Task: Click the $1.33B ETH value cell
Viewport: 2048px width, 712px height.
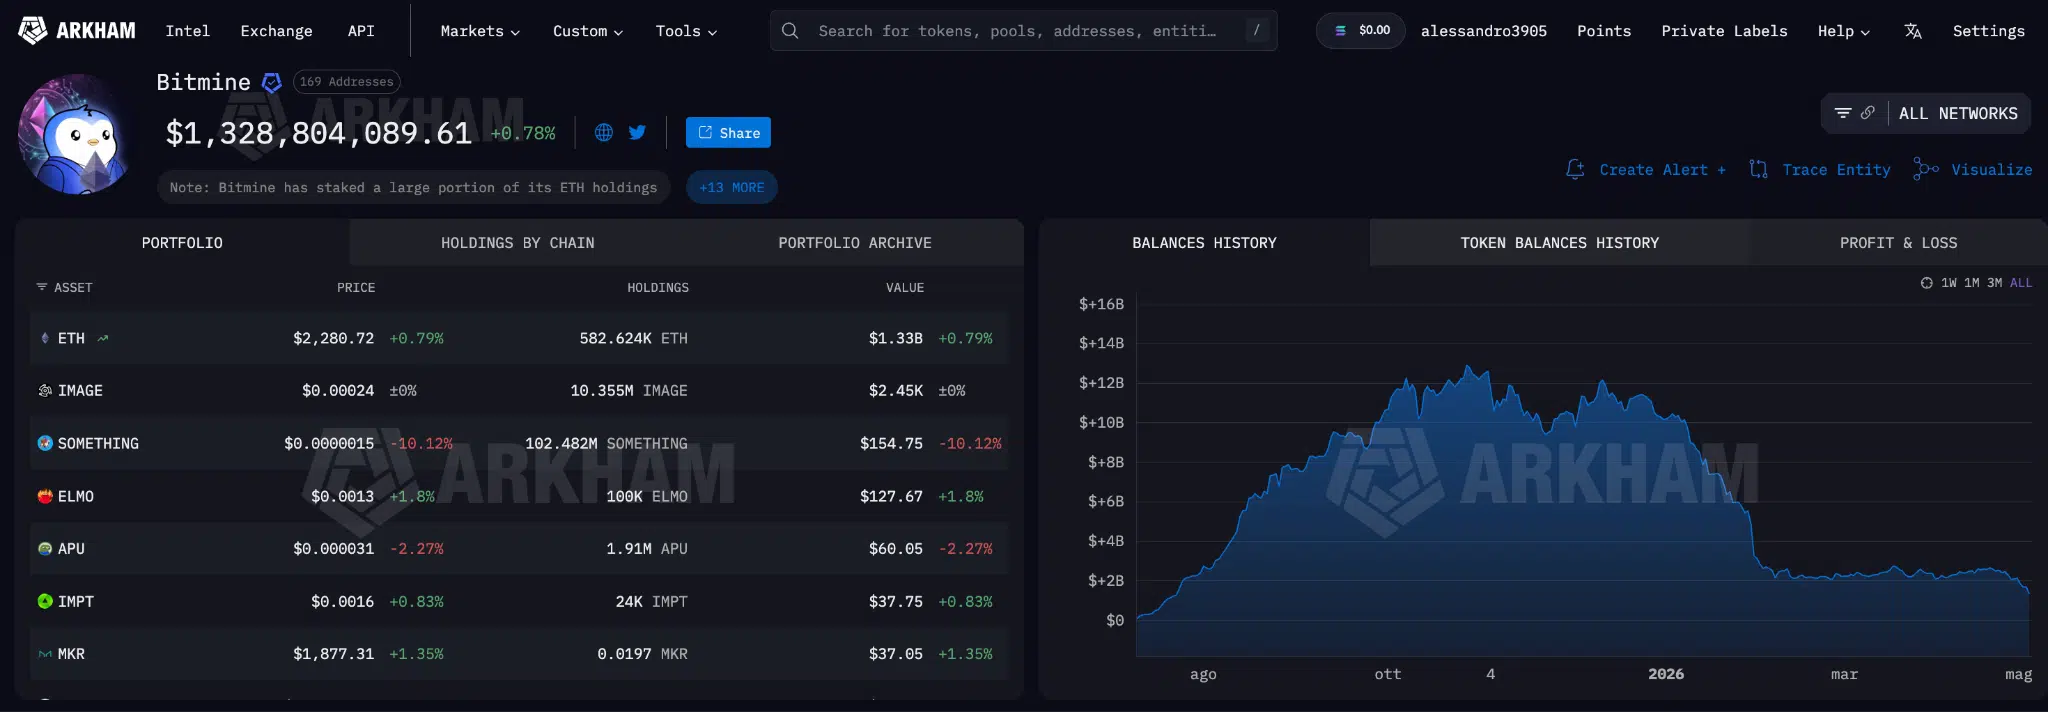Action: [896, 338]
